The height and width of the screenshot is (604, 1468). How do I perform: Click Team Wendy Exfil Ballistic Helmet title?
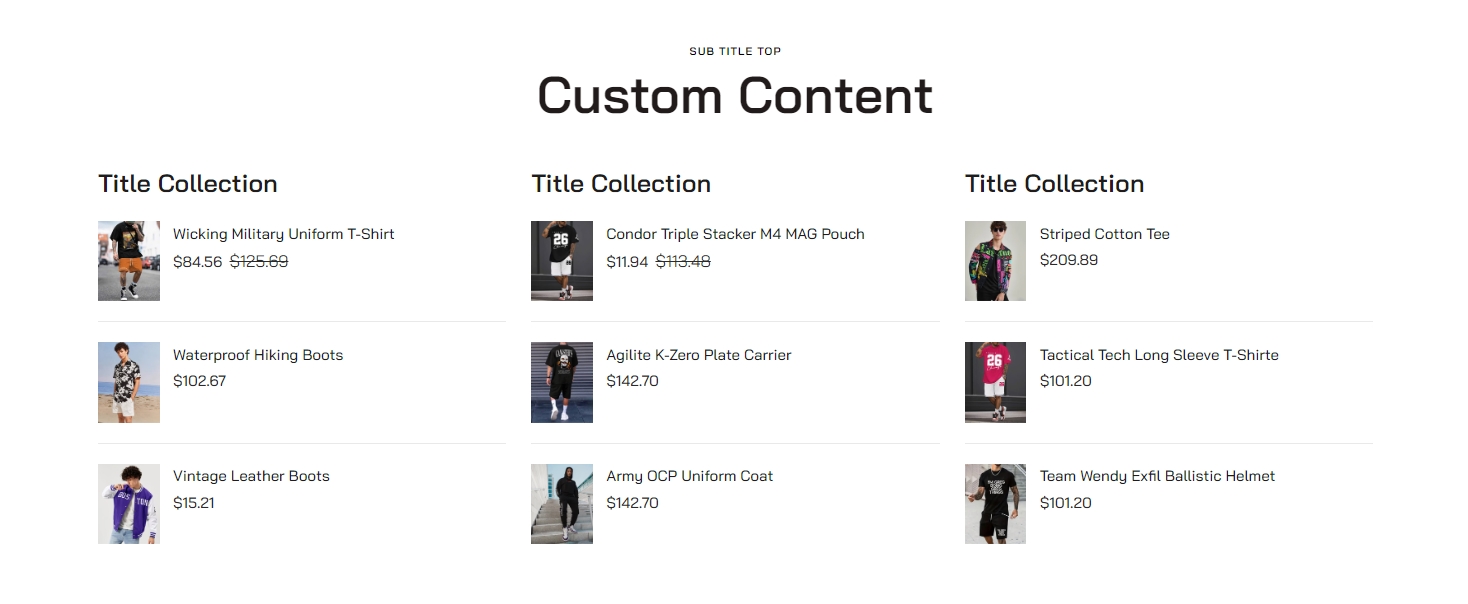[1157, 476]
